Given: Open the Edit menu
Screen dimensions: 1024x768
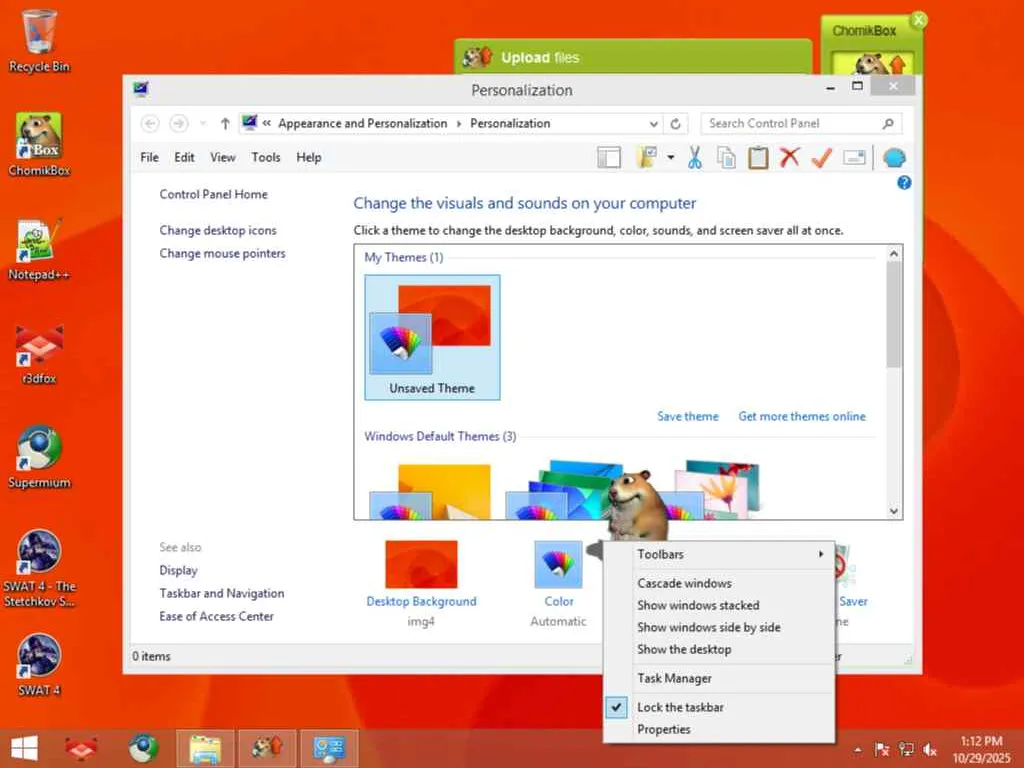Looking at the screenshot, I should click(x=184, y=157).
